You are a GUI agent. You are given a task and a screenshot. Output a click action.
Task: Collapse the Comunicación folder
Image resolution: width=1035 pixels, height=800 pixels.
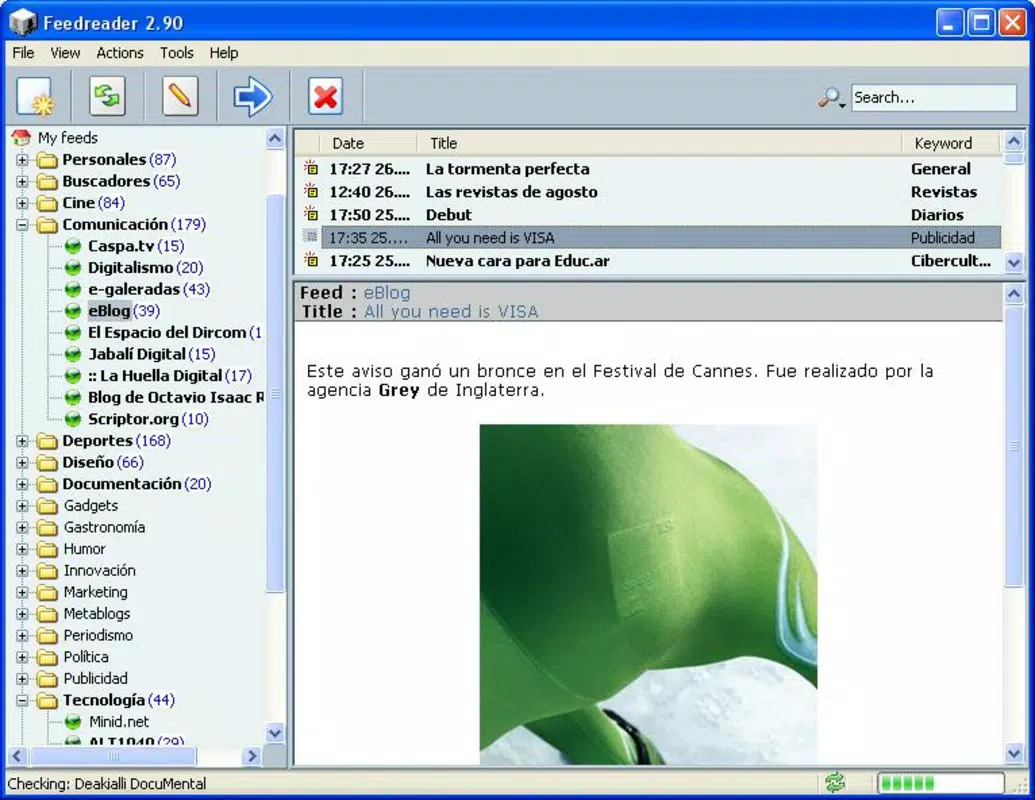click(x=22, y=225)
